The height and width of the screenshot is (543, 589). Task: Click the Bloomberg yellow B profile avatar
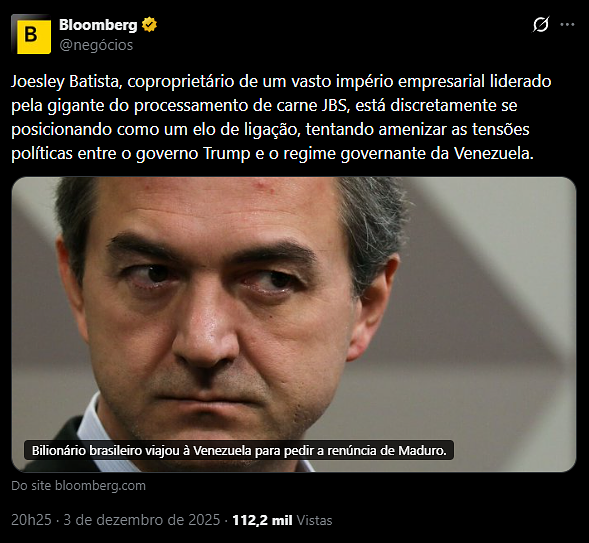click(31, 35)
